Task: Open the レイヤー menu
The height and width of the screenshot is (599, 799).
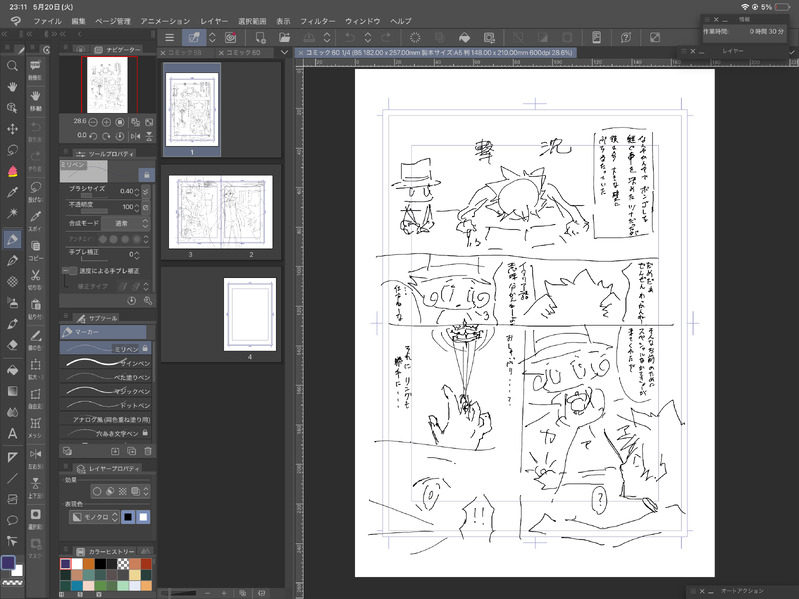Action: [x=214, y=21]
